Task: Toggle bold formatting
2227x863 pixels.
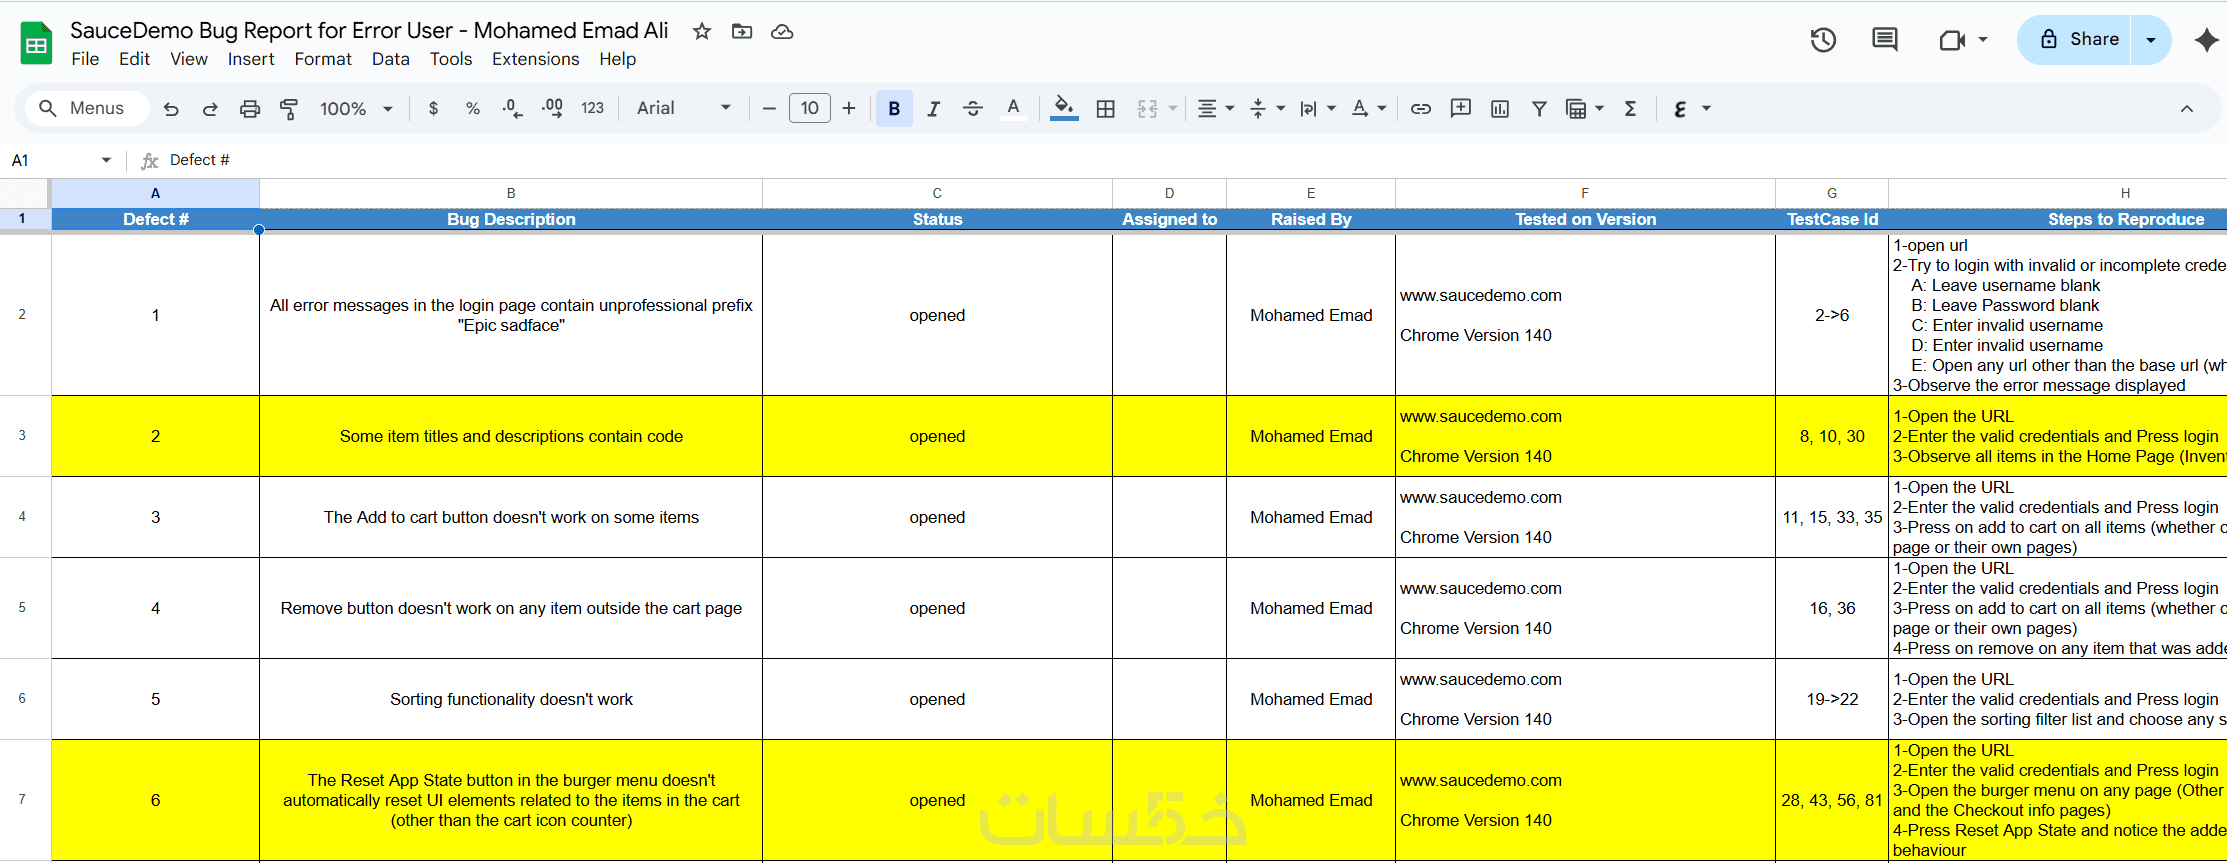Action: pyautogui.click(x=894, y=109)
